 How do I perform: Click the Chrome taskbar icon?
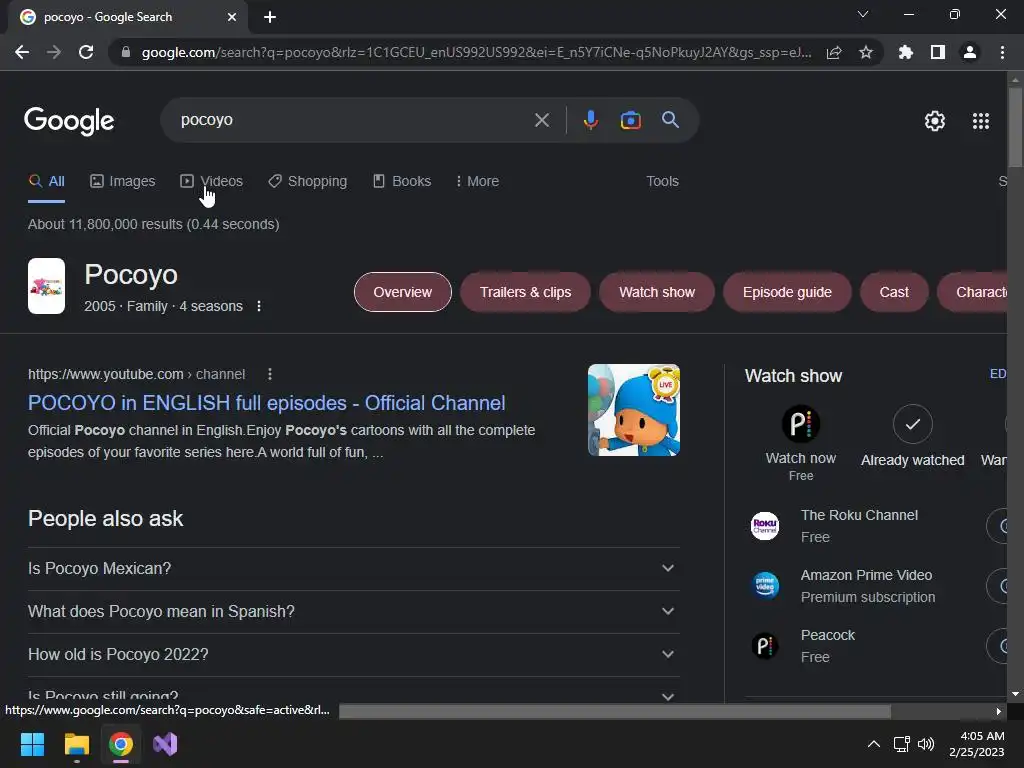coord(120,744)
